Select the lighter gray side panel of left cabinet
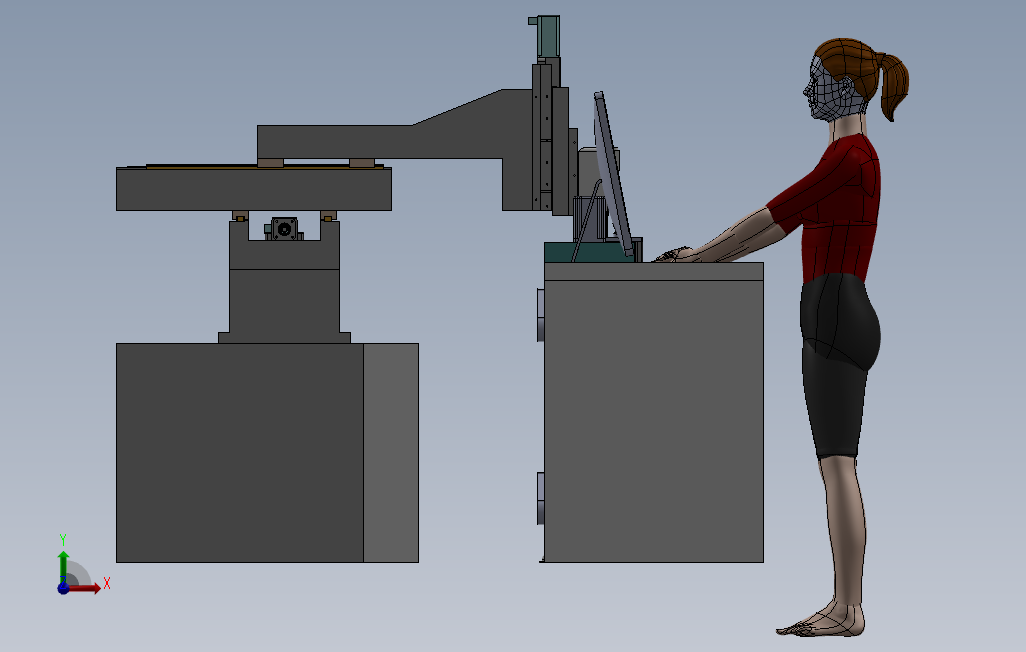The image size is (1026, 652). (x=391, y=452)
